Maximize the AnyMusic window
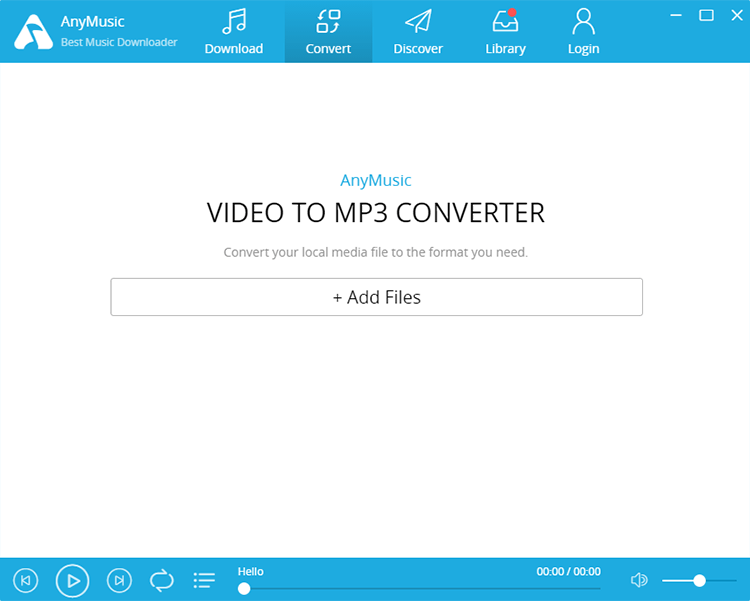This screenshot has width=750, height=601. coord(706,15)
